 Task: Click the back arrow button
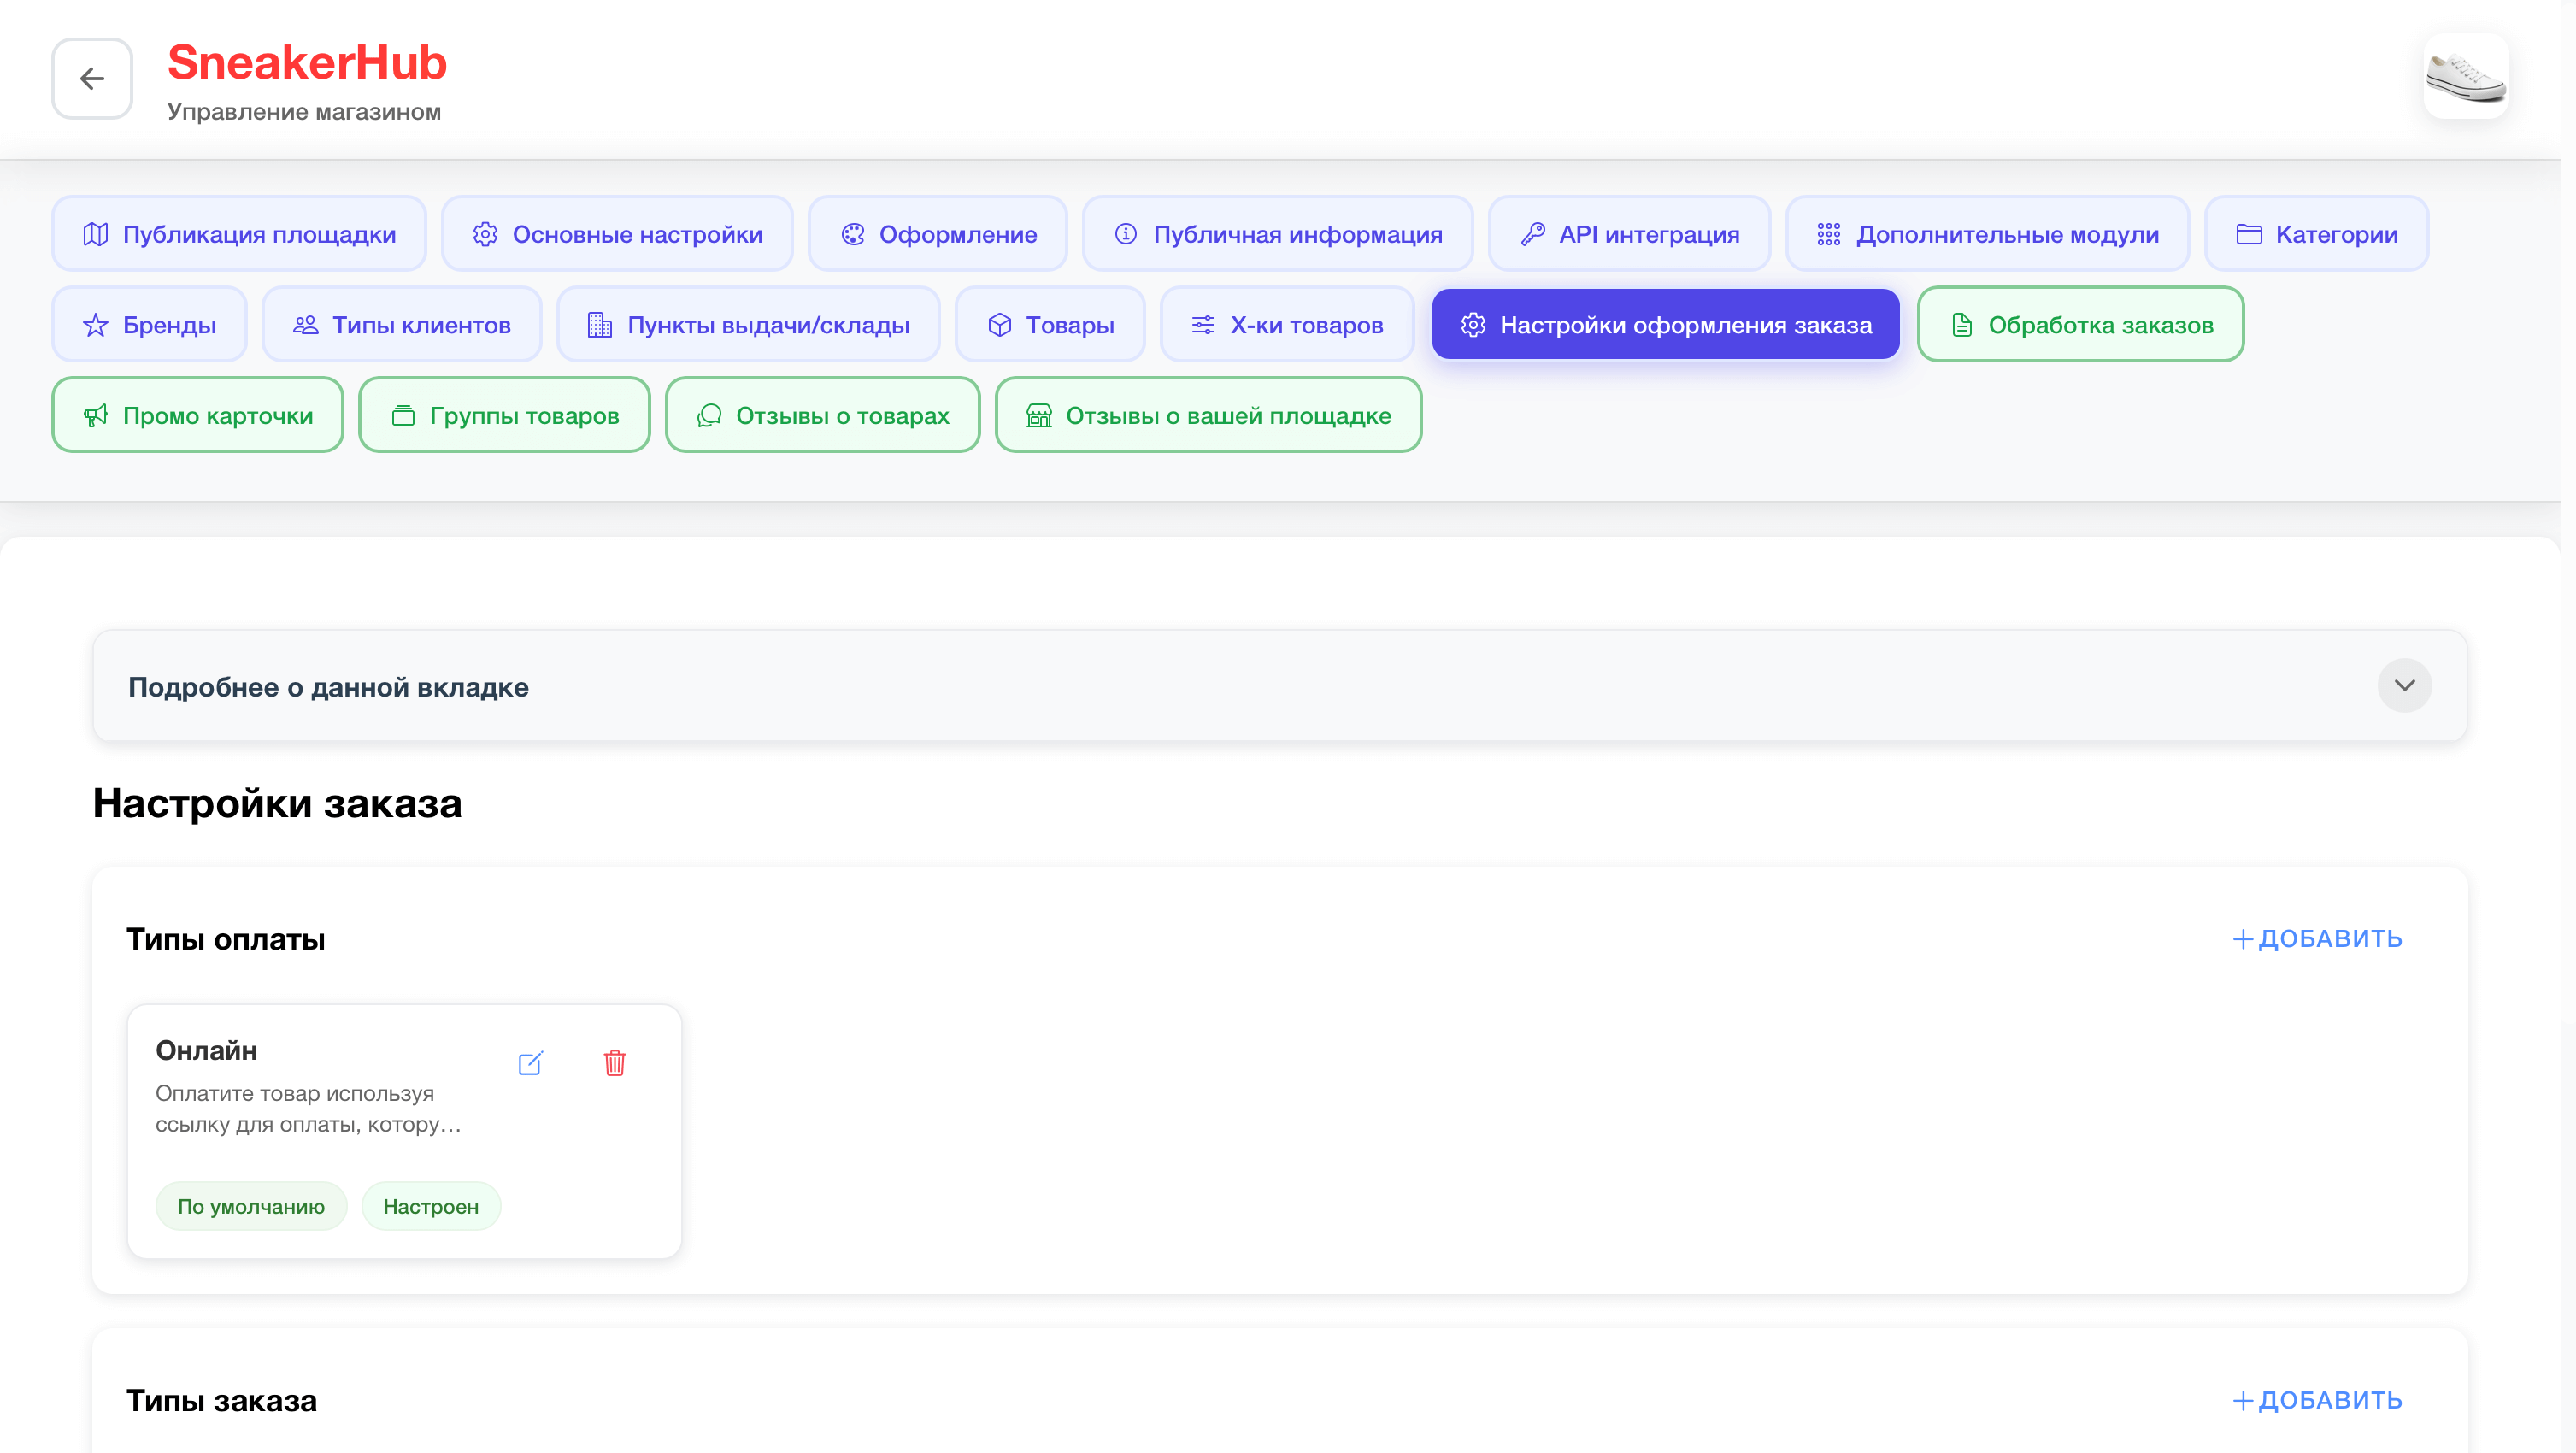click(x=92, y=78)
